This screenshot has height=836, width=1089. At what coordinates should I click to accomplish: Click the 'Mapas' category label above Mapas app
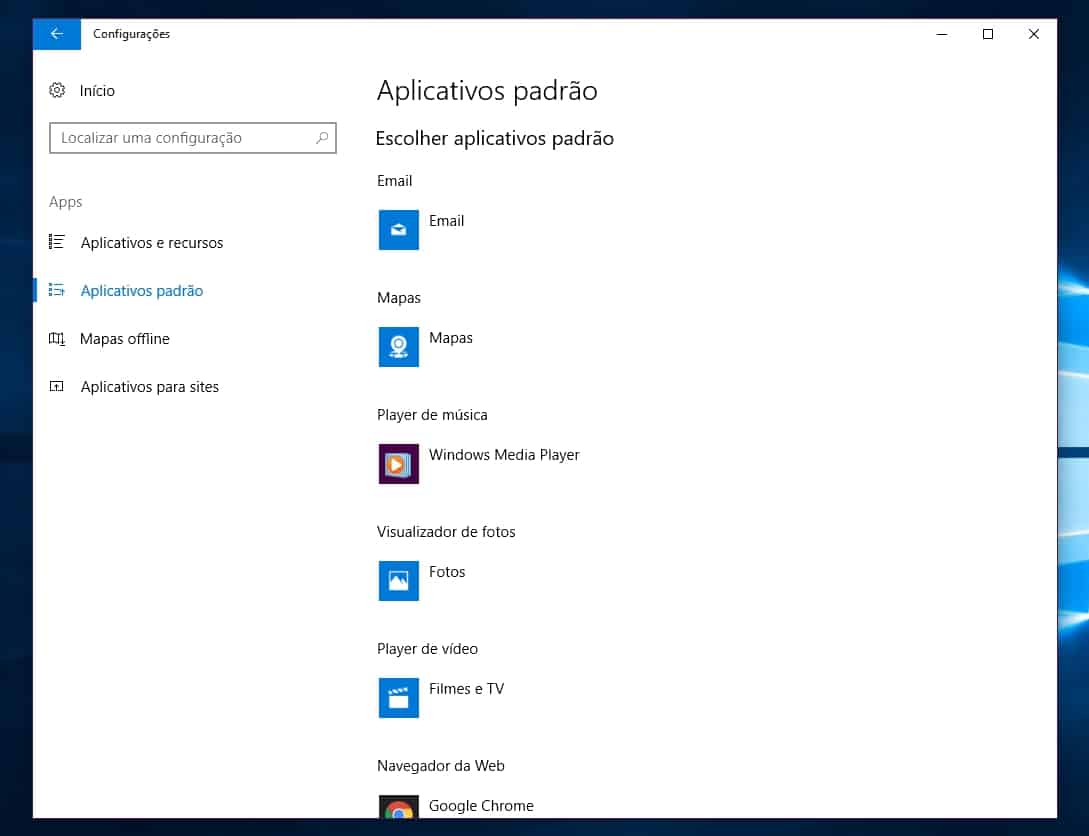click(x=399, y=298)
